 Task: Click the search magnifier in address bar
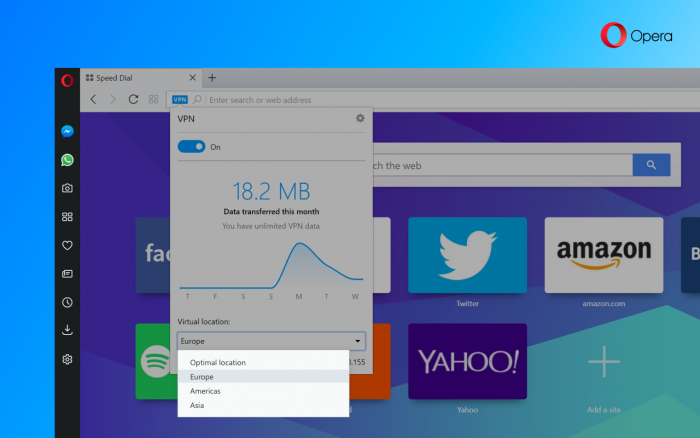point(197,99)
